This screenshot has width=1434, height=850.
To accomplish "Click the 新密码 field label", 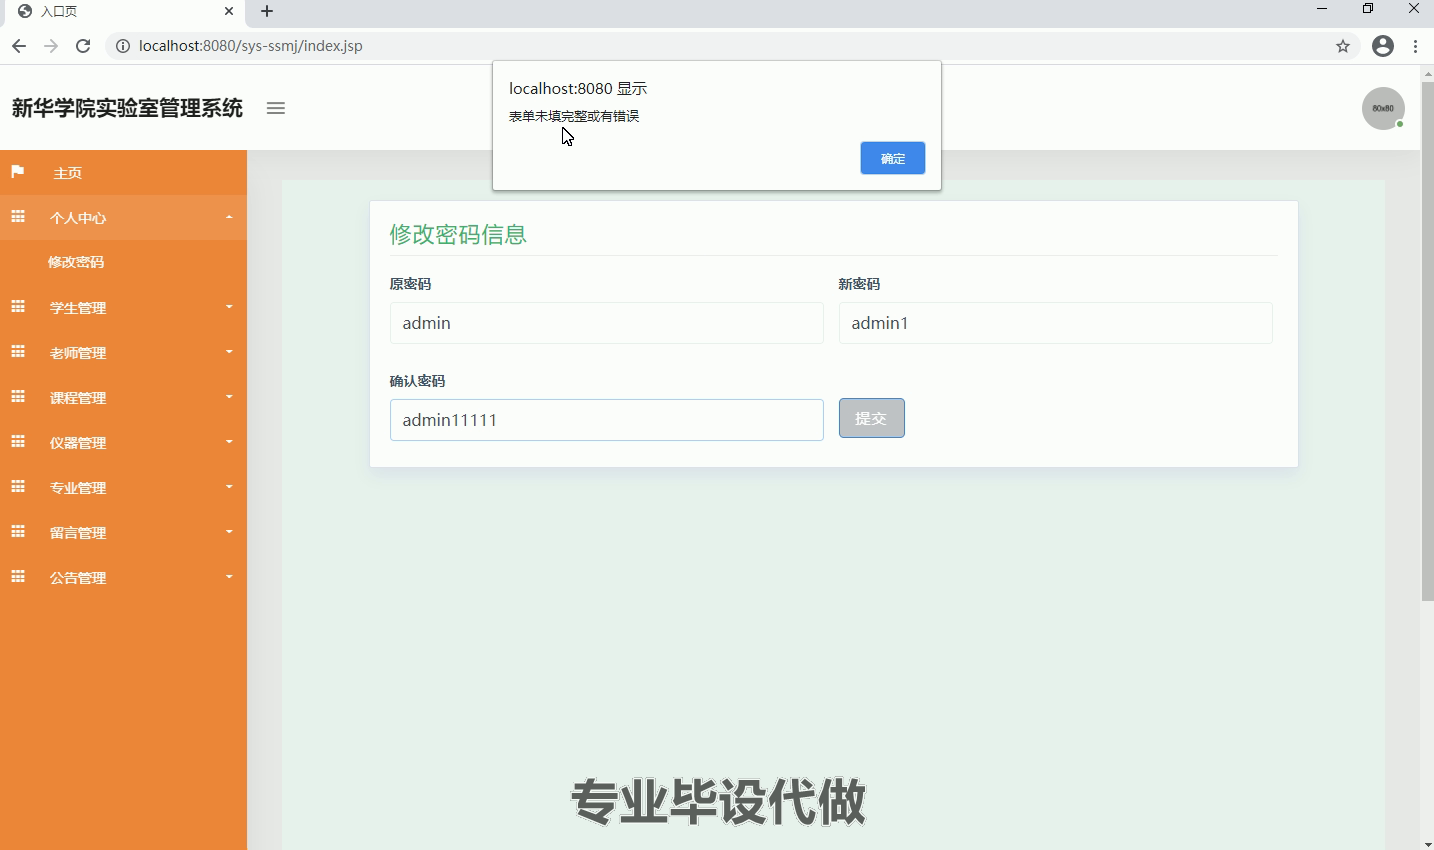I will (859, 284).
